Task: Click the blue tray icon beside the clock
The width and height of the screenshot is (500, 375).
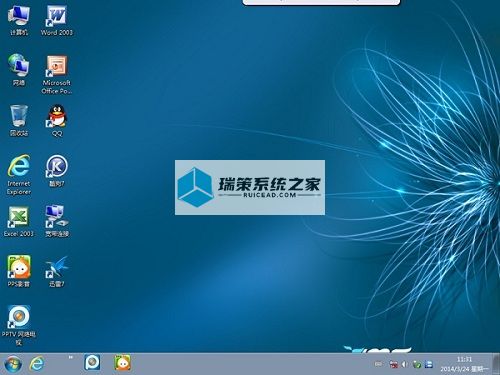Action: click(429, 364)
